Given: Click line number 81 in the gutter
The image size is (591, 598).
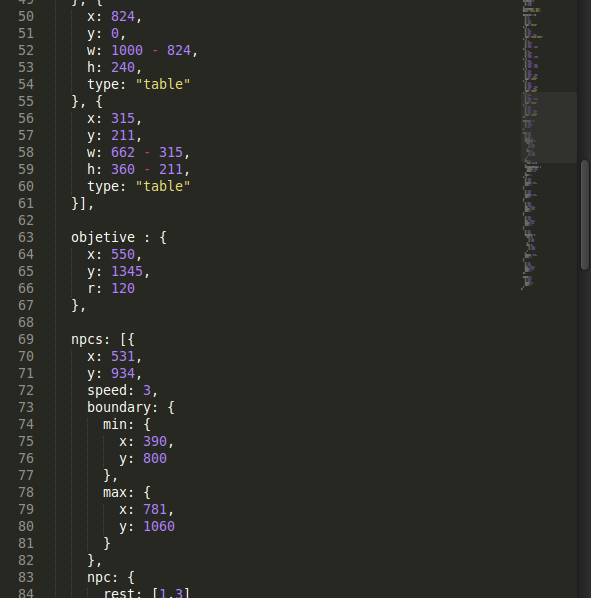Looking at the screenshot, I should coord(26,543).
